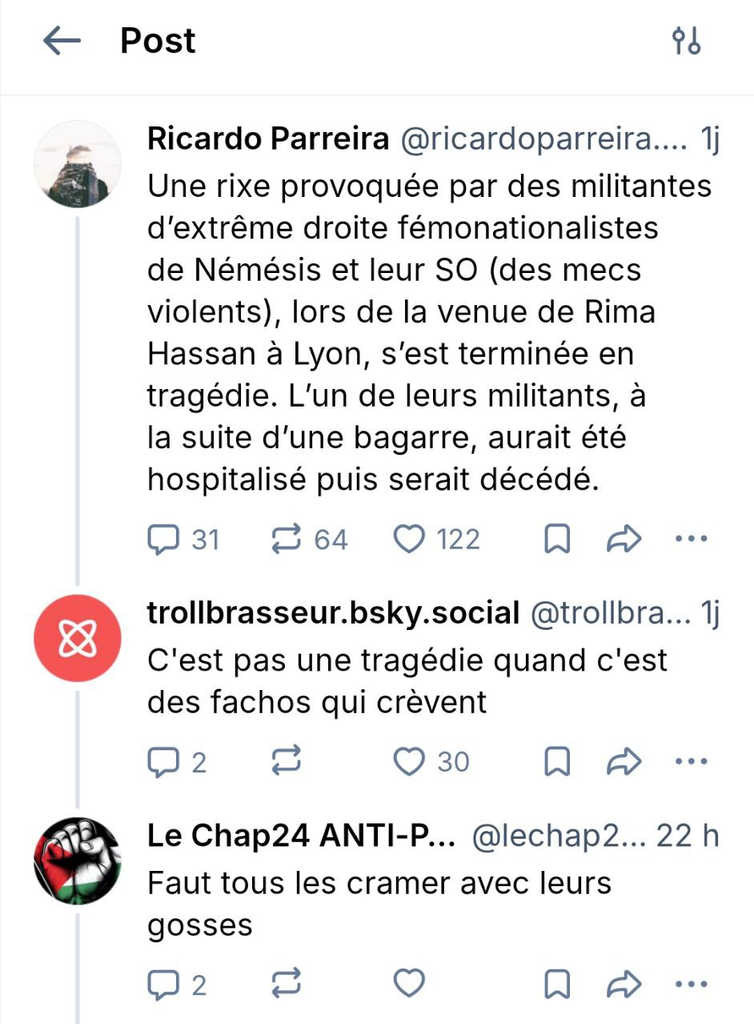Open trollbrasseur.bsky.social profile link
The height and width of the screenshot is (1024, 754).
coord(333,613)
